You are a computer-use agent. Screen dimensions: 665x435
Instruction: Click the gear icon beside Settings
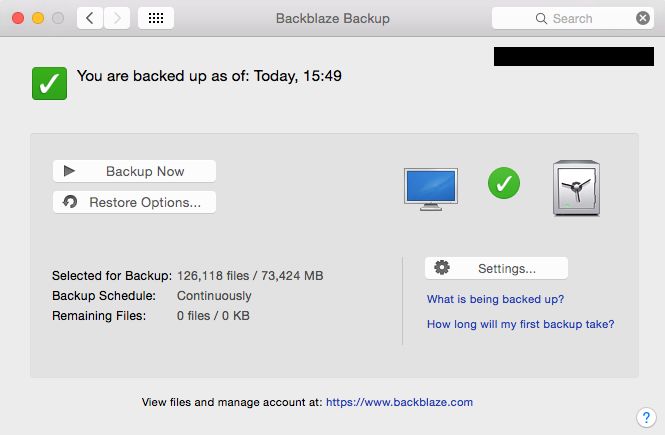click(x=442, y=268)
